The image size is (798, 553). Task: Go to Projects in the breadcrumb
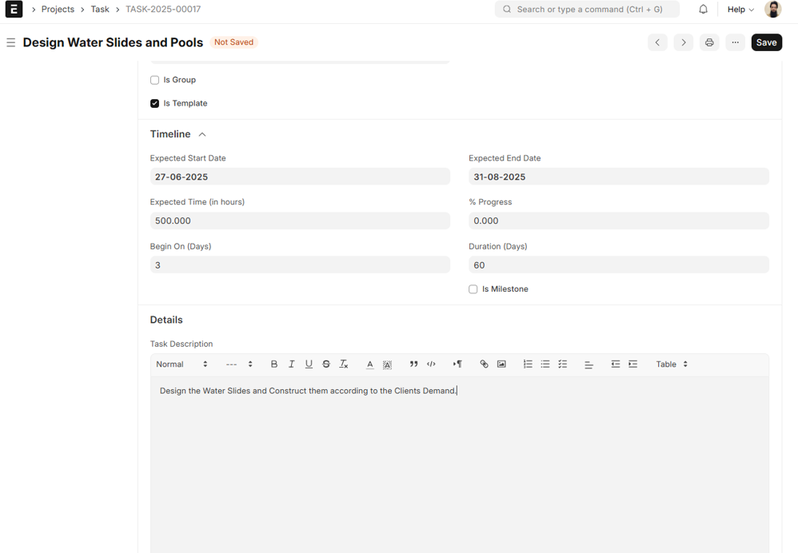57,9
